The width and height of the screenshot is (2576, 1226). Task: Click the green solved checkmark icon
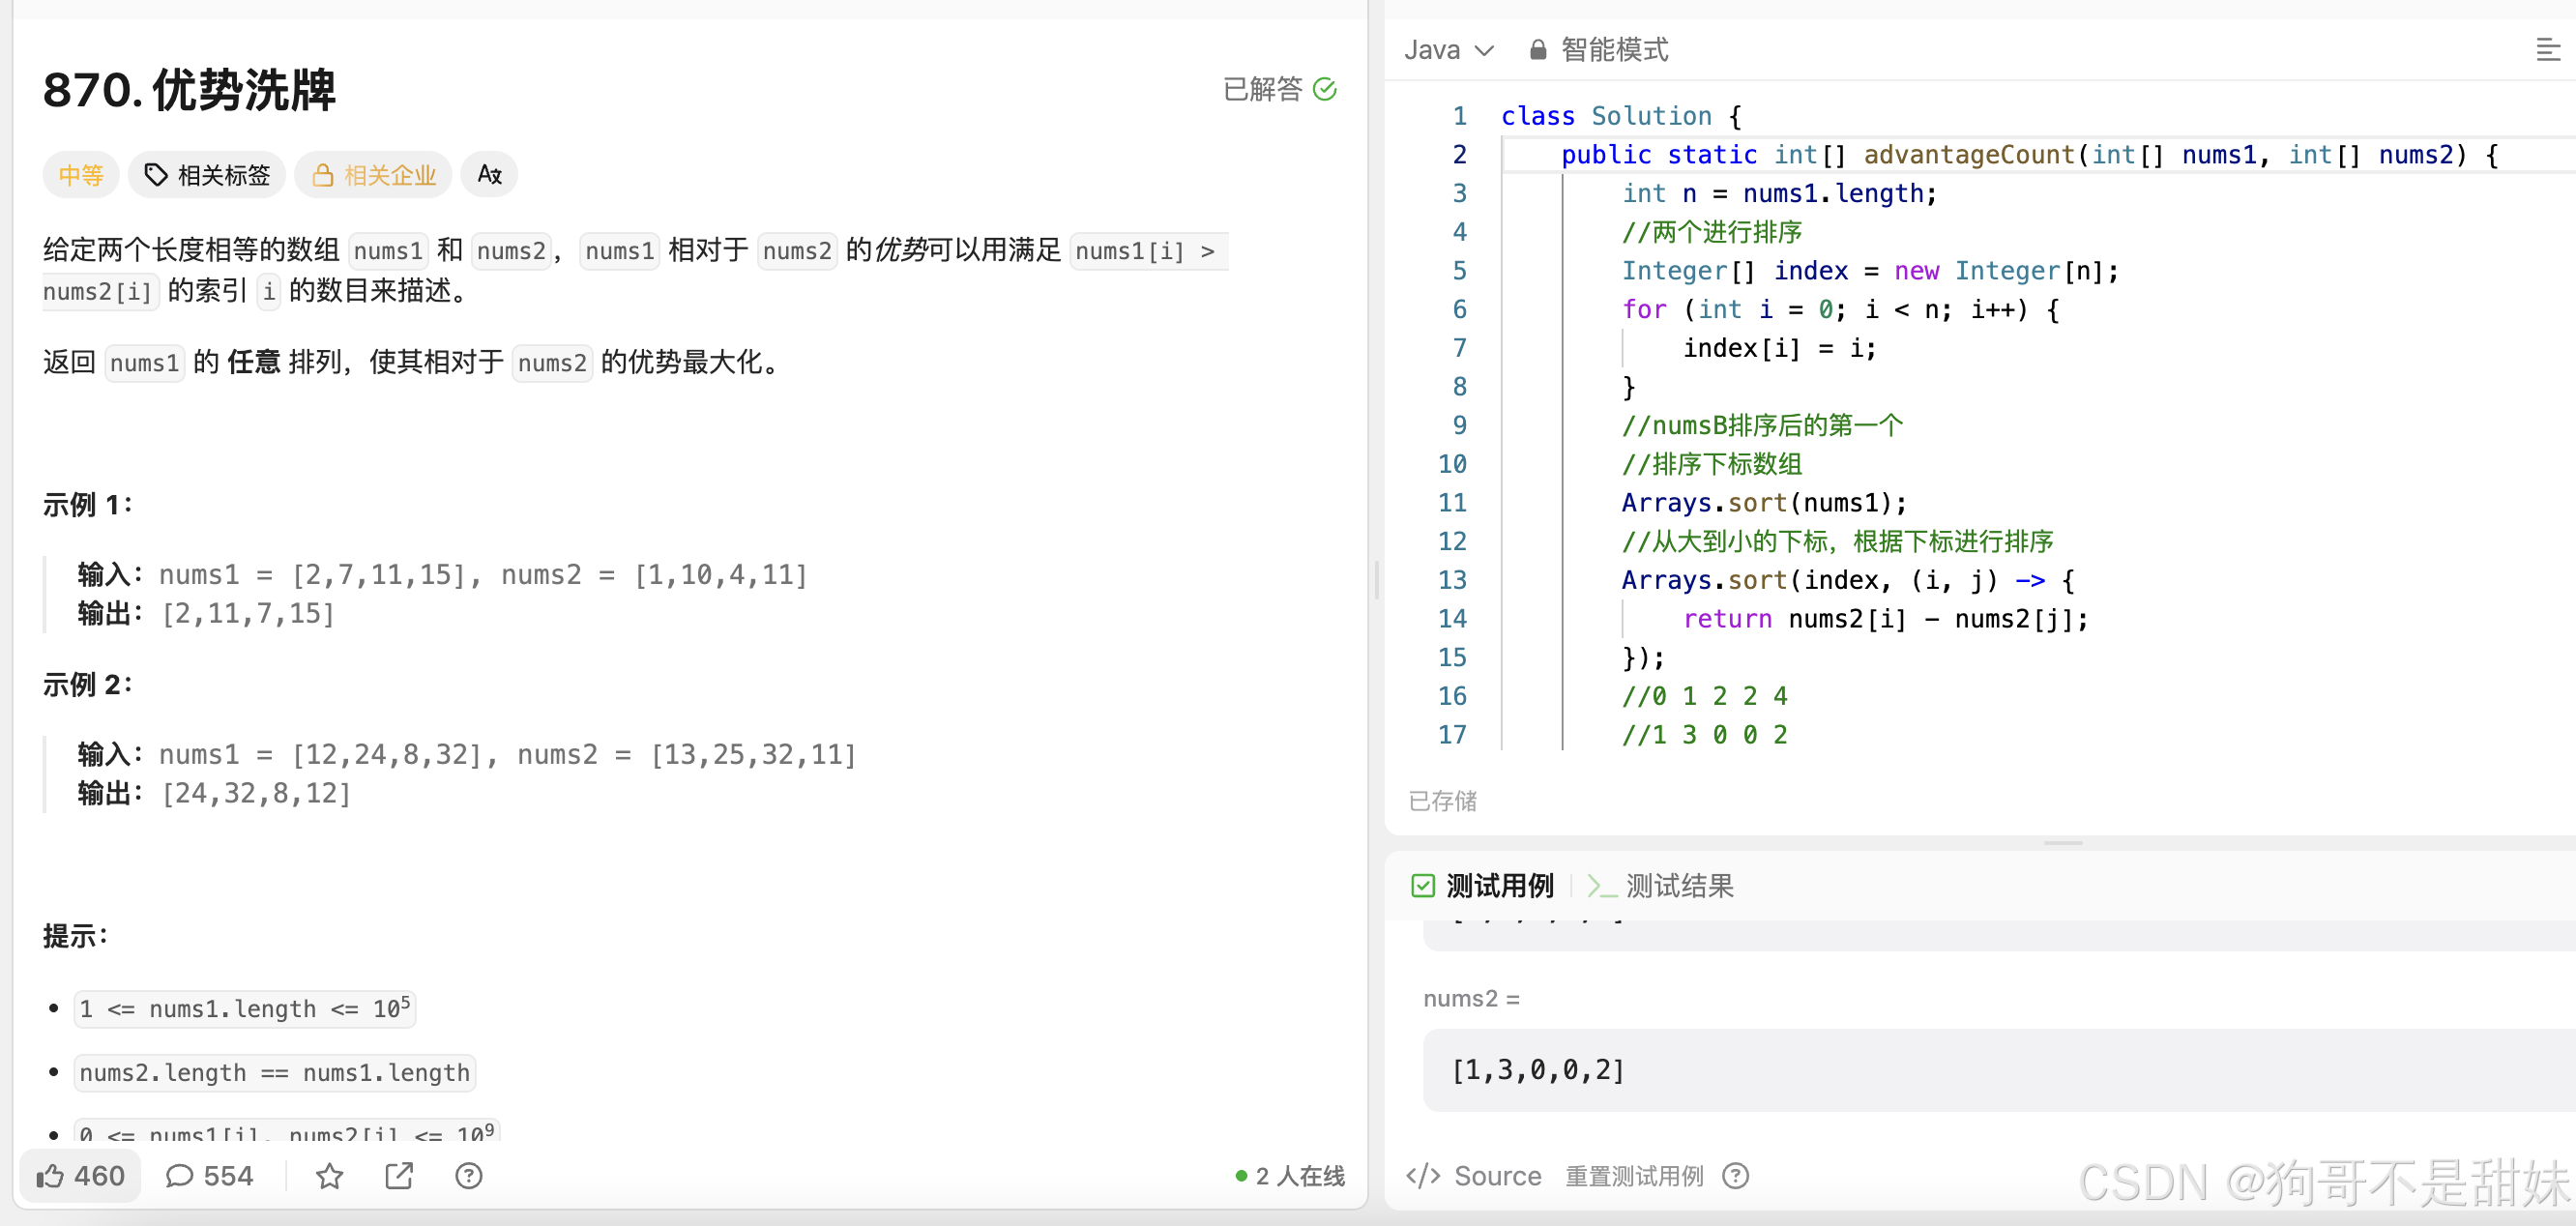[1325, 90]
